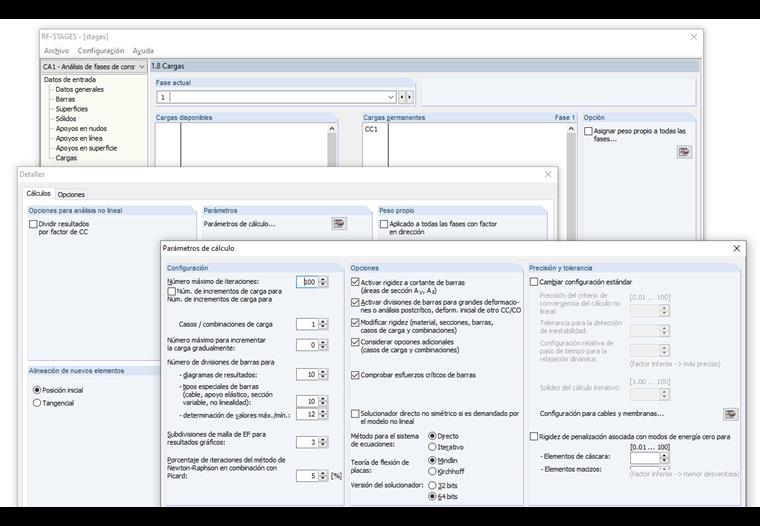
Task: Select Cargas in the navigator tree
Action: point(66,158)
